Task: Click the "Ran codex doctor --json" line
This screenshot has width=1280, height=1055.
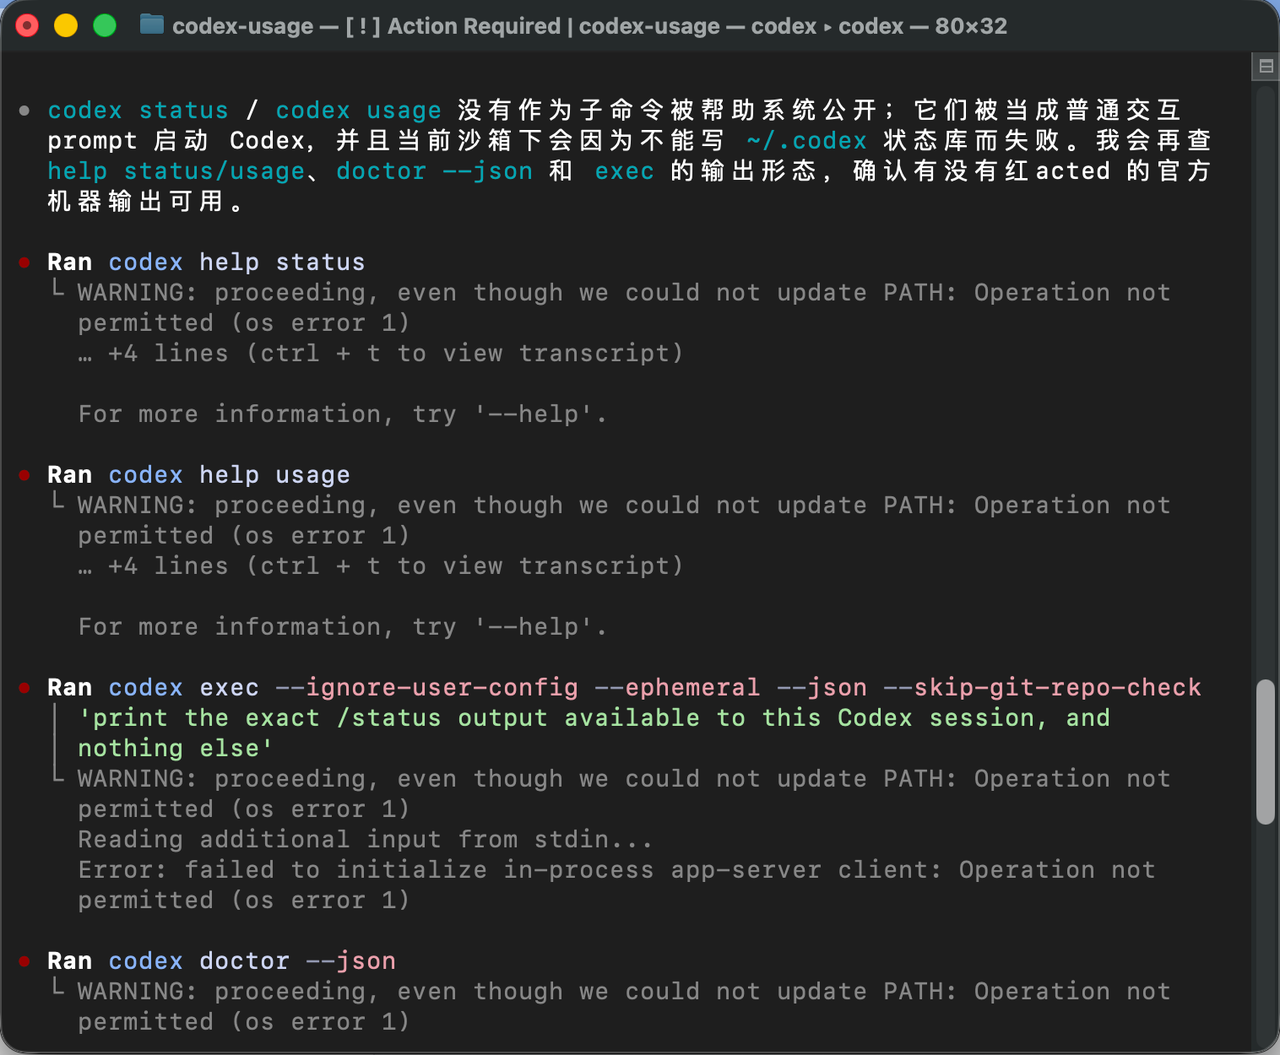Action: 221,961
